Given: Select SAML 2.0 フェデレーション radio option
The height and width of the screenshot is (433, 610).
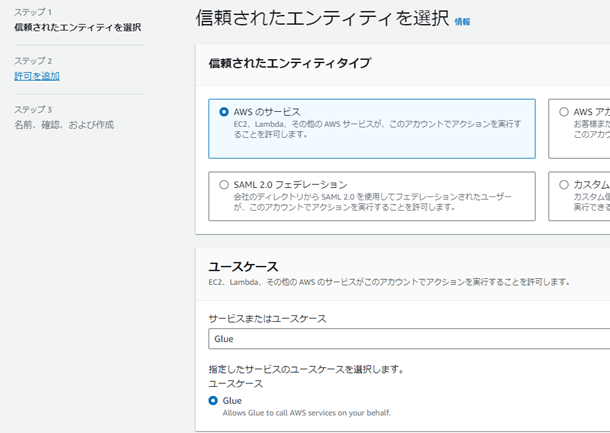Looking at the screenshot, I should (224, 184).
